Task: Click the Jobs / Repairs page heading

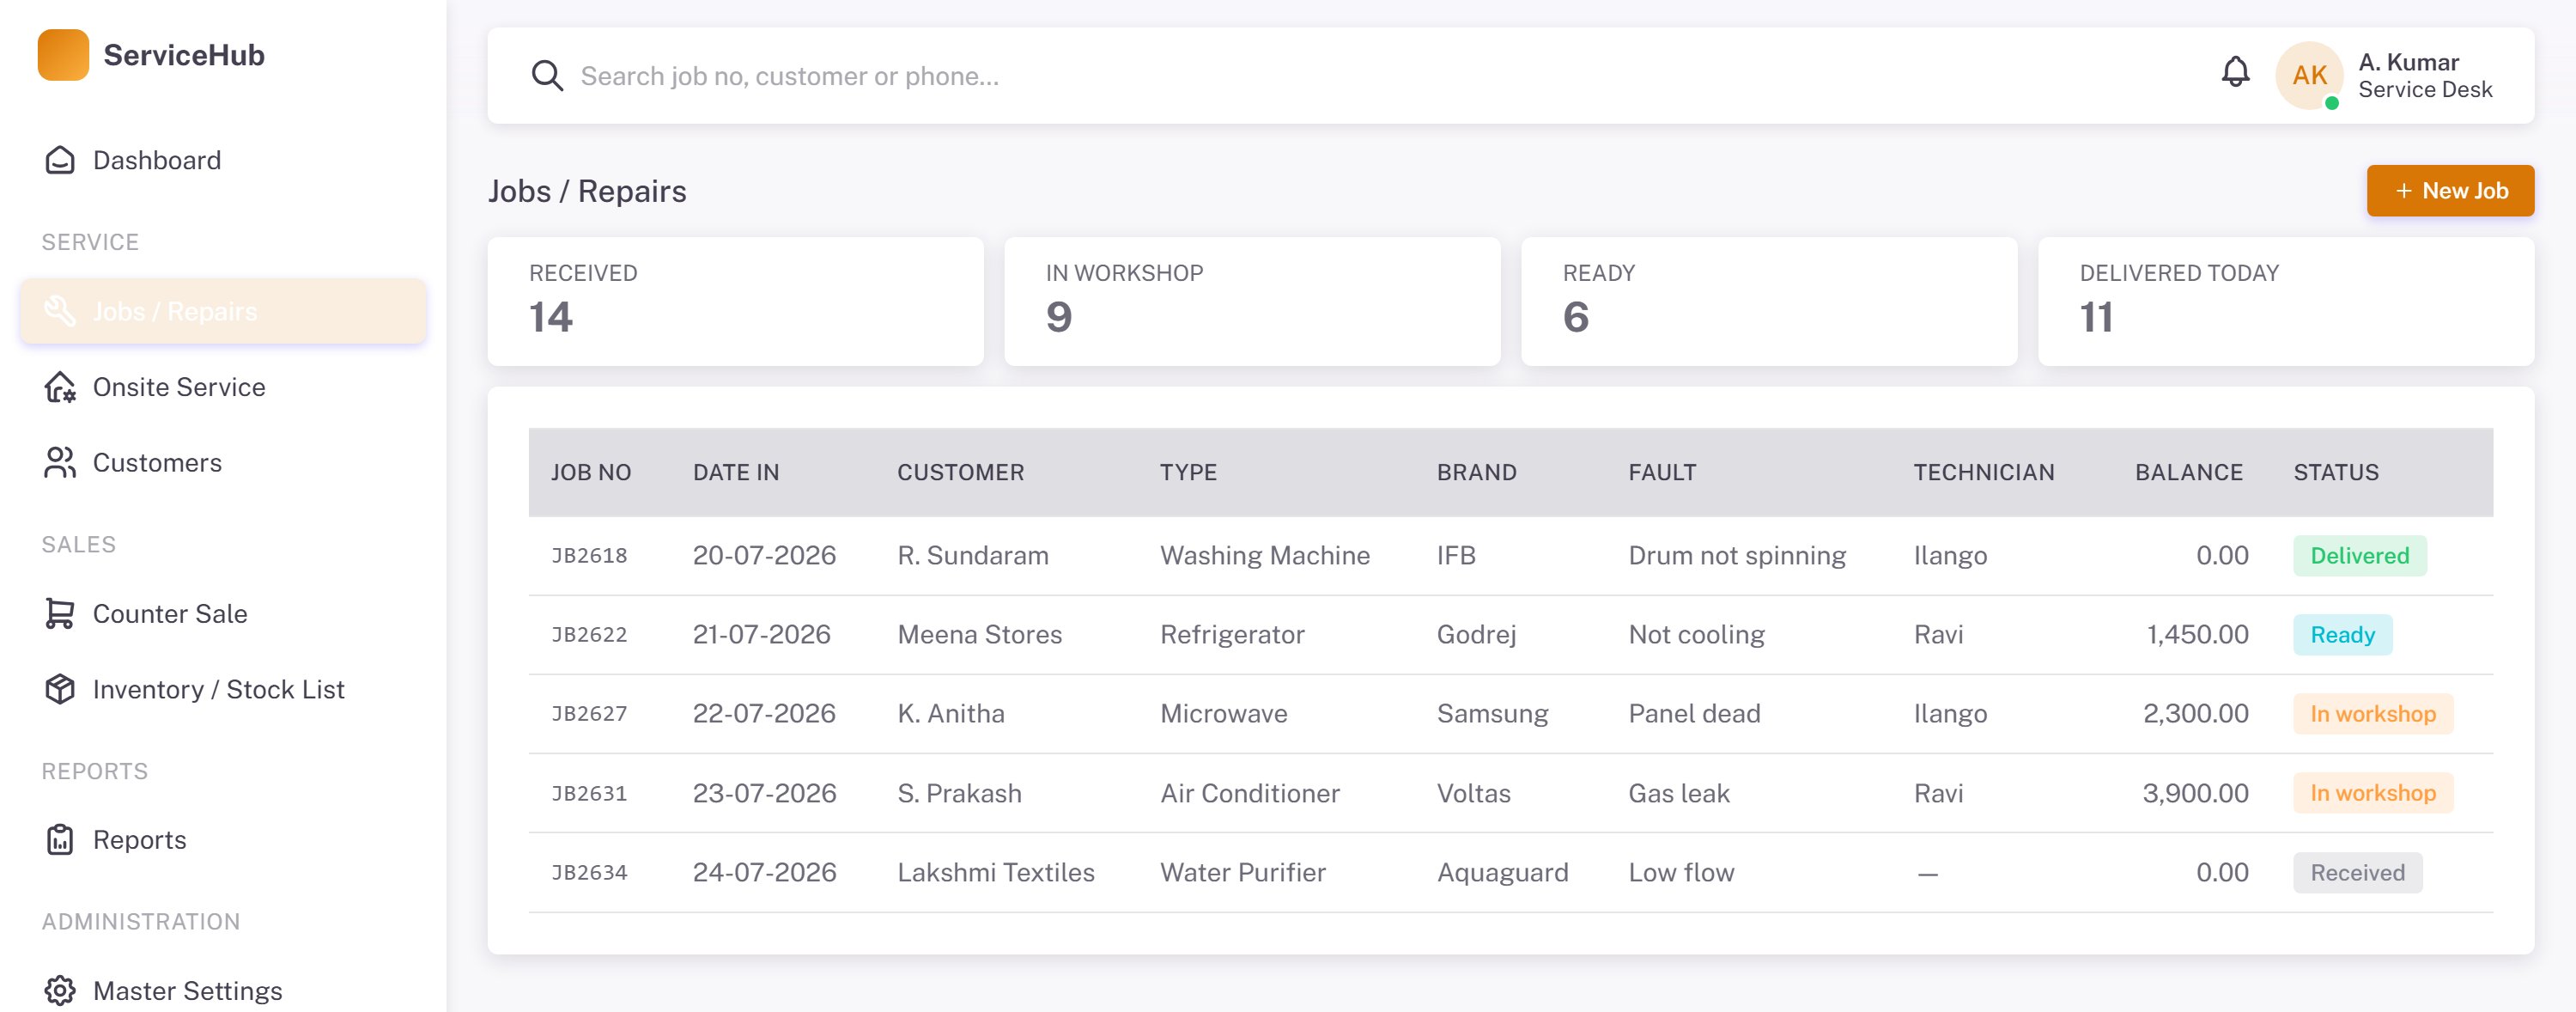Action: point(587,191)
